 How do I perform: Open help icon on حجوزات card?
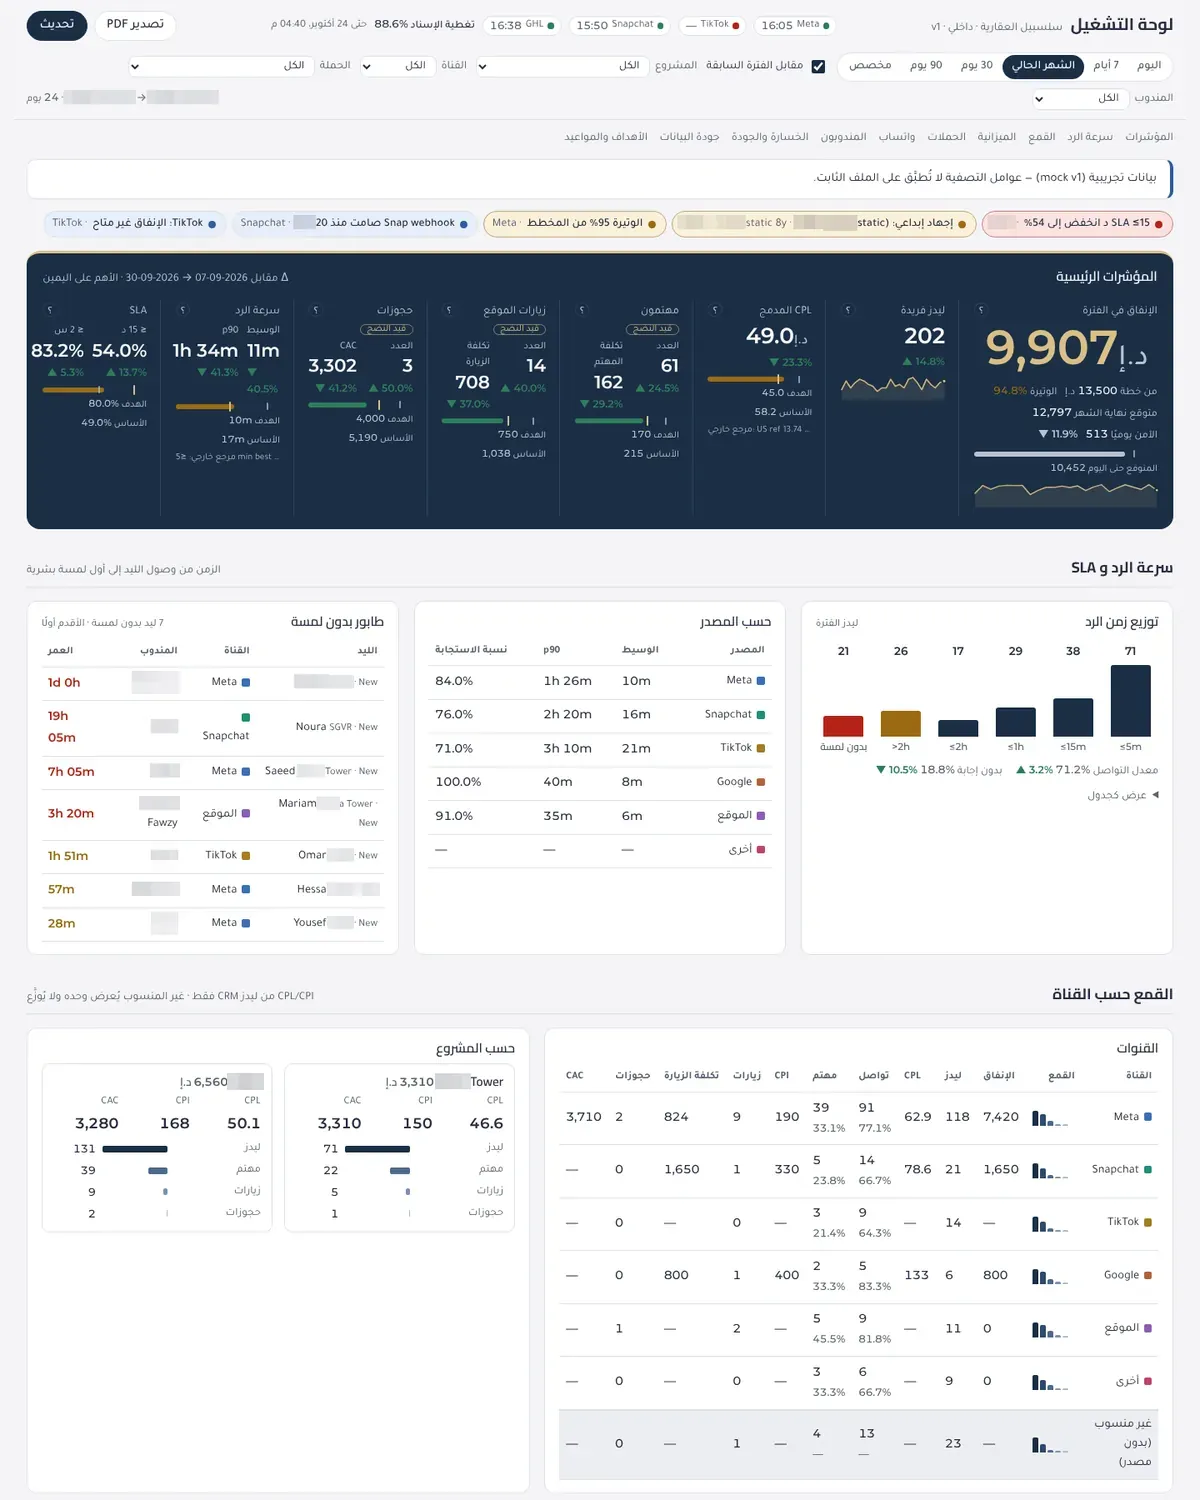pyautogui.click(x=316, y=310)
